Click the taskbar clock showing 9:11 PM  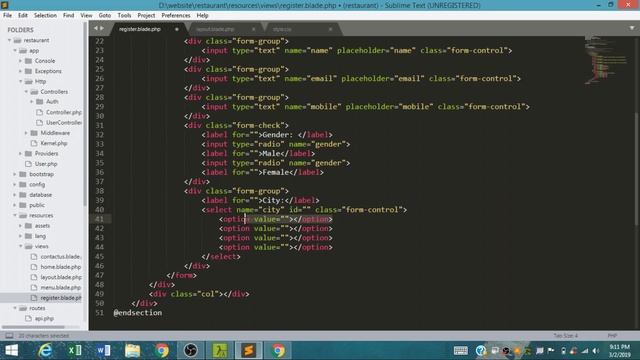point(620,351)
